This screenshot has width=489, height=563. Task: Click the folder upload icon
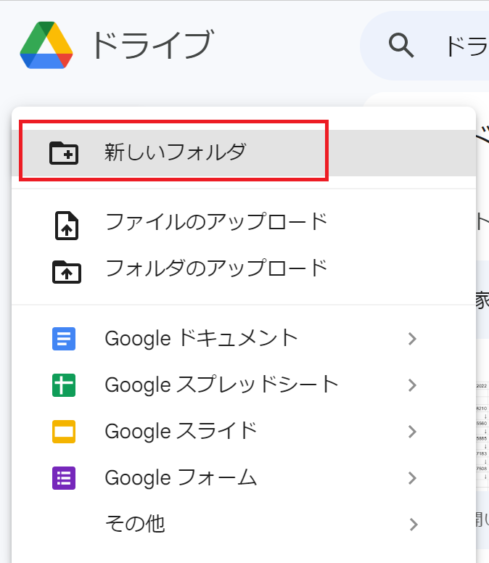(66, 272)
